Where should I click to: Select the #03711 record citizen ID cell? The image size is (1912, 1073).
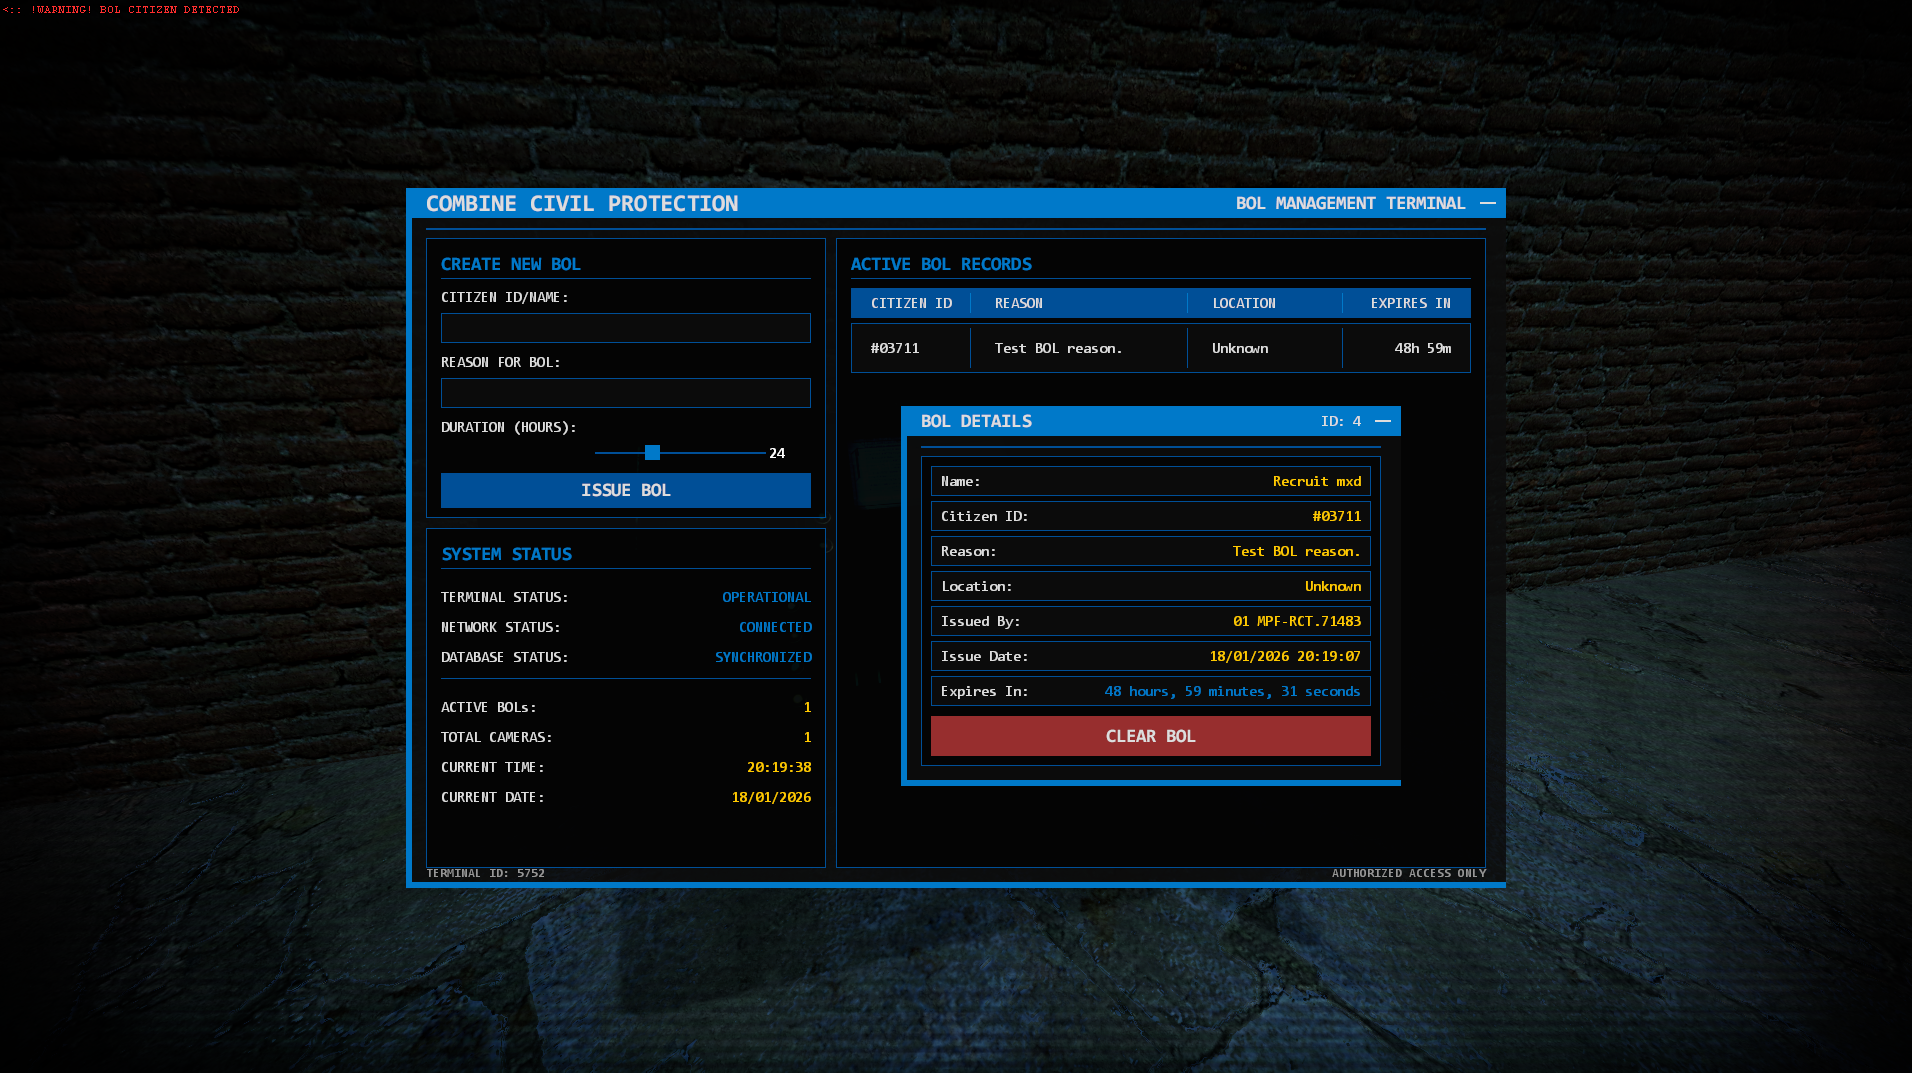895,348
